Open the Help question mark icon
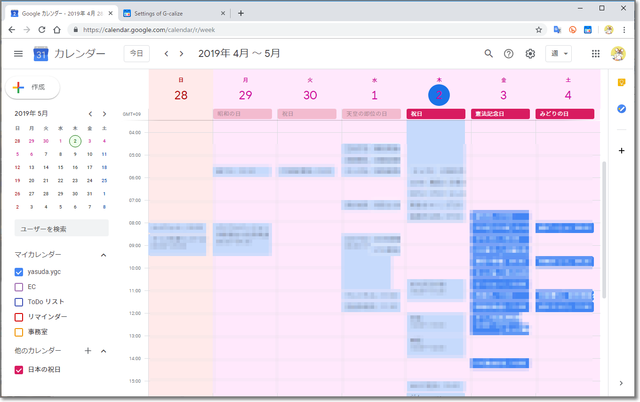 tap(509, 53)
